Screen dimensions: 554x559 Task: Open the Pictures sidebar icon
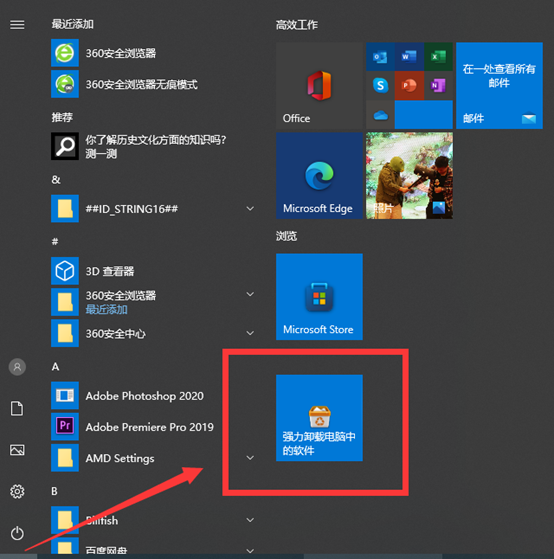[17, 450]
